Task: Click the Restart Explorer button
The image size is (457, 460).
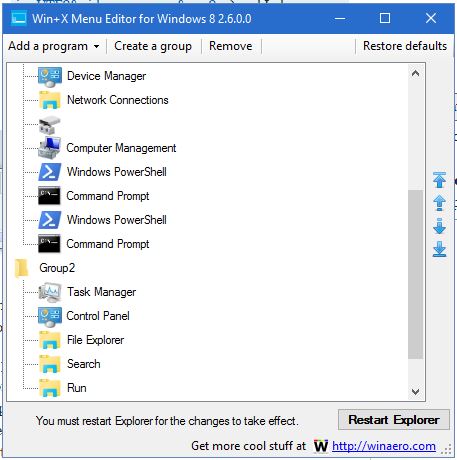Action: click(x=394, y=420)
